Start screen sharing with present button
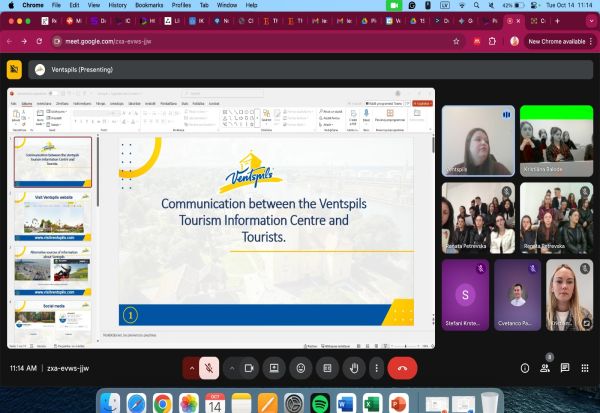This screenshot has width=600, height=413. 274,368
